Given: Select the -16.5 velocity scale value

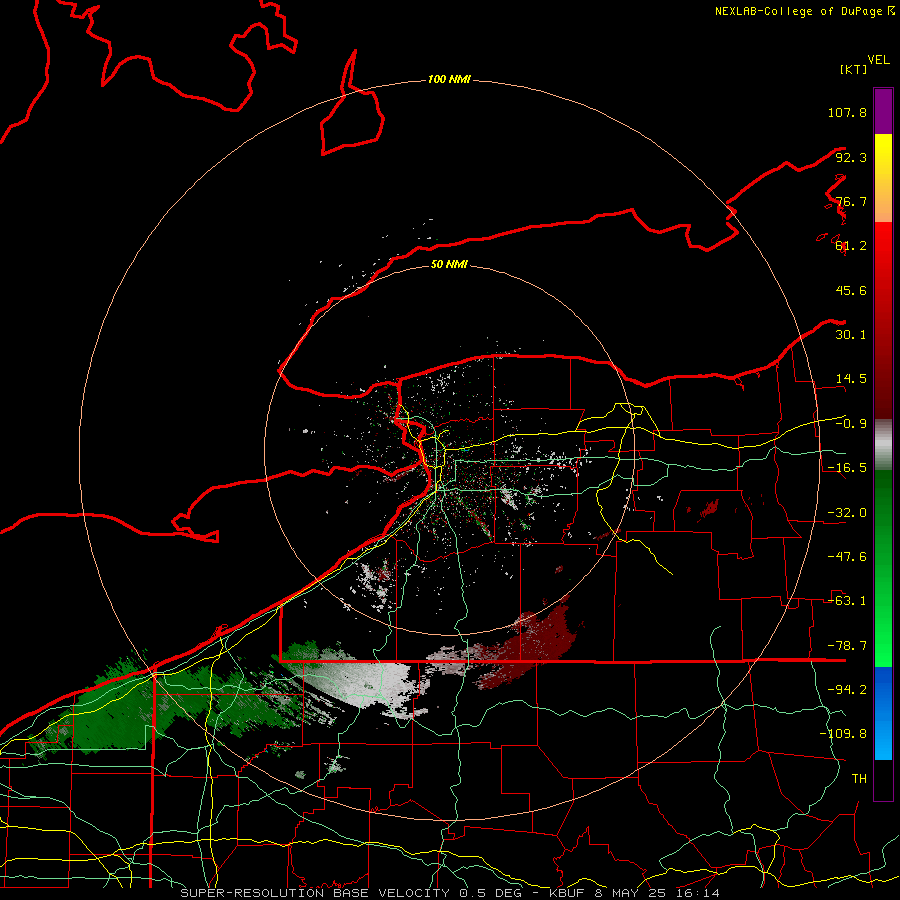Looking at the screenshot, I should pos(847,468).
